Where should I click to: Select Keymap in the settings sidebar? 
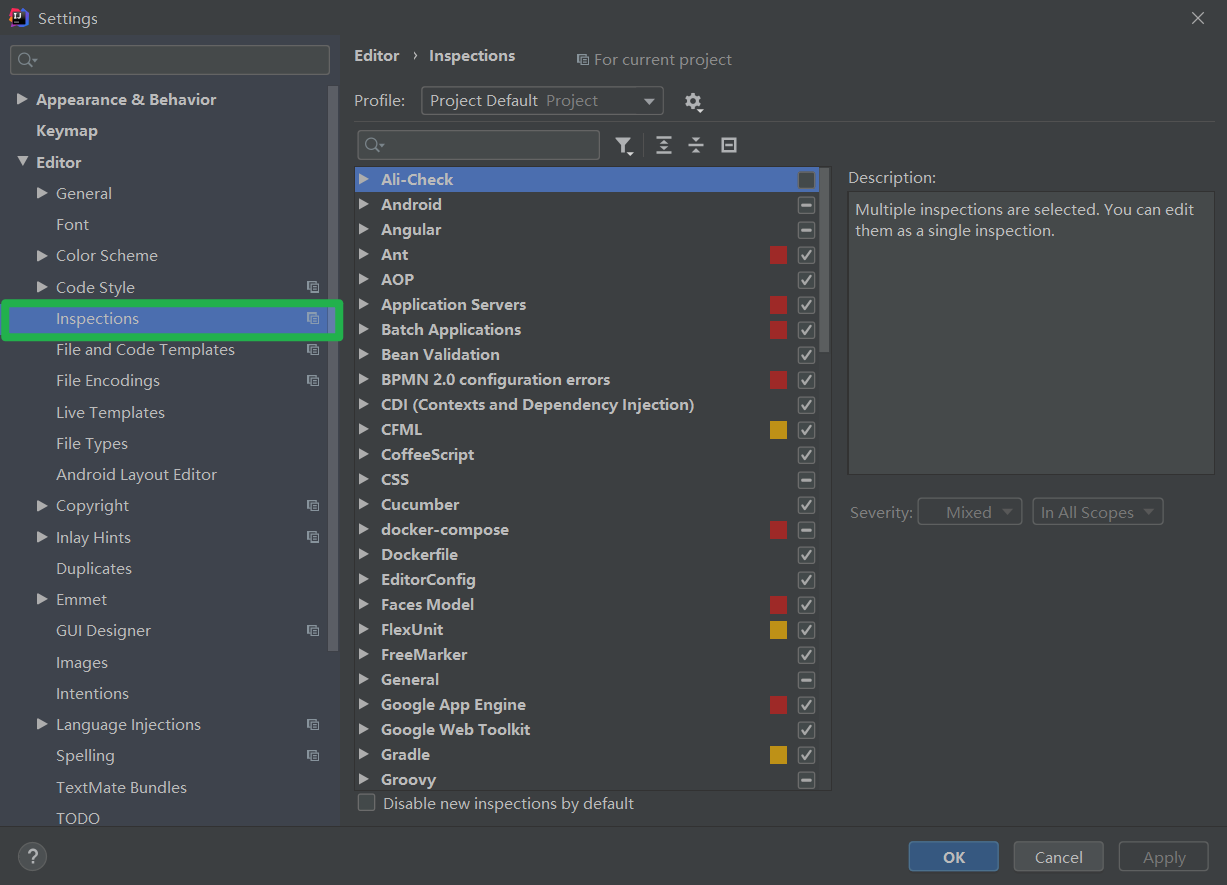[x=67, y=131]
